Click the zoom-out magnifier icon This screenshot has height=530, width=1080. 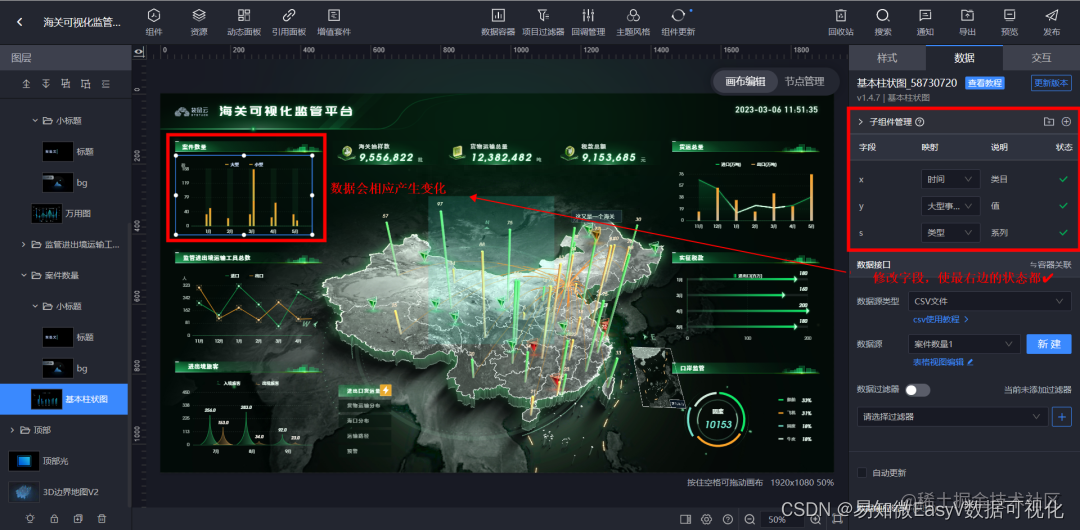[x=749, y=519]
